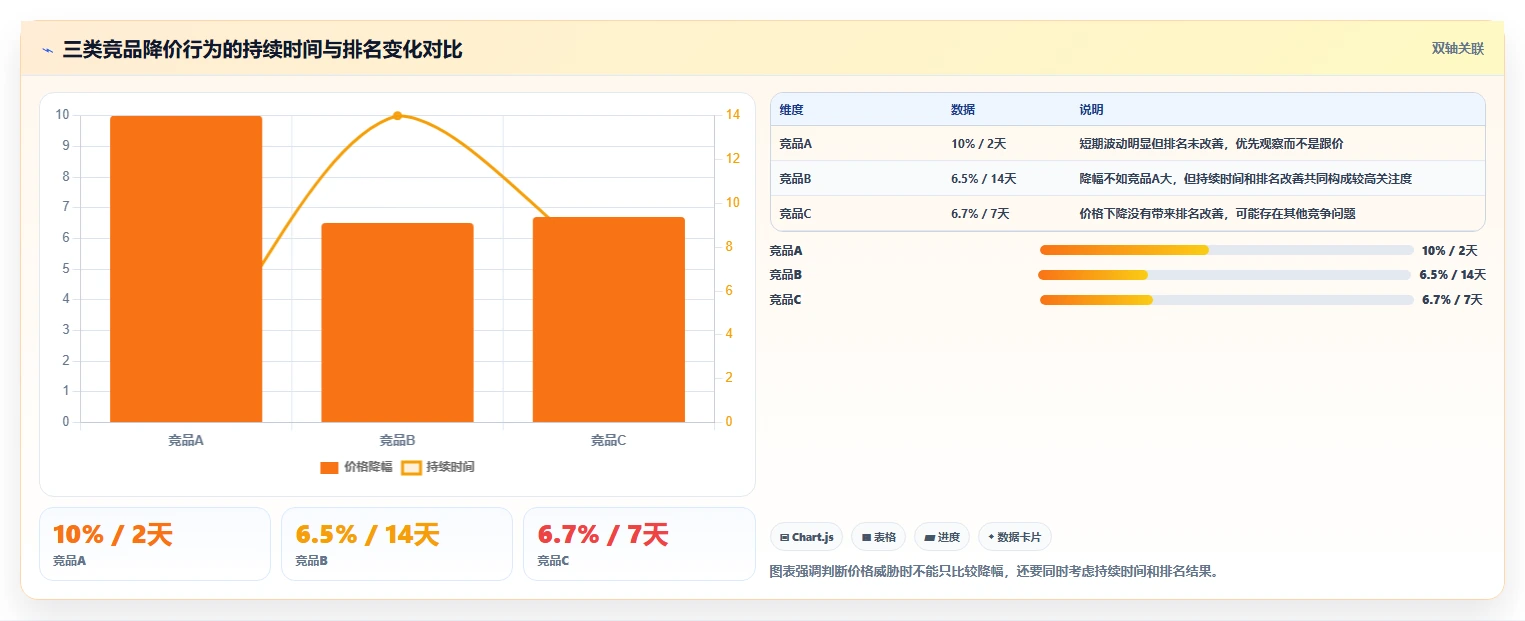
Task: Click the 竞品A x-axis label
Action: [x=186, y=440]
